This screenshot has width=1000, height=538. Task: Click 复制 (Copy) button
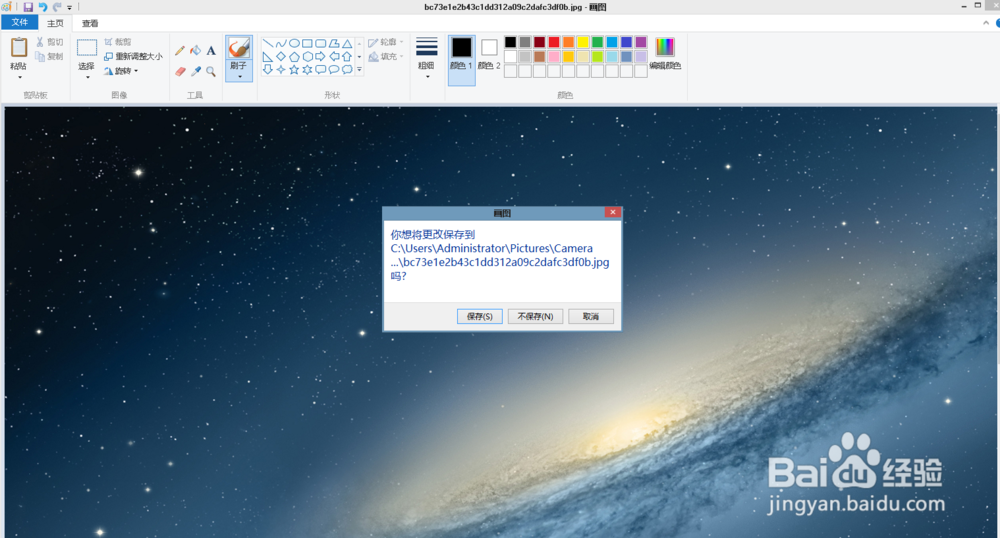[49, 56]
